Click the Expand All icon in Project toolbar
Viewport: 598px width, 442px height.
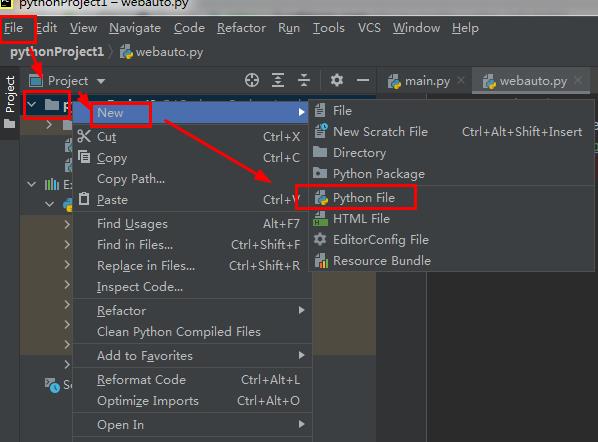278,80
